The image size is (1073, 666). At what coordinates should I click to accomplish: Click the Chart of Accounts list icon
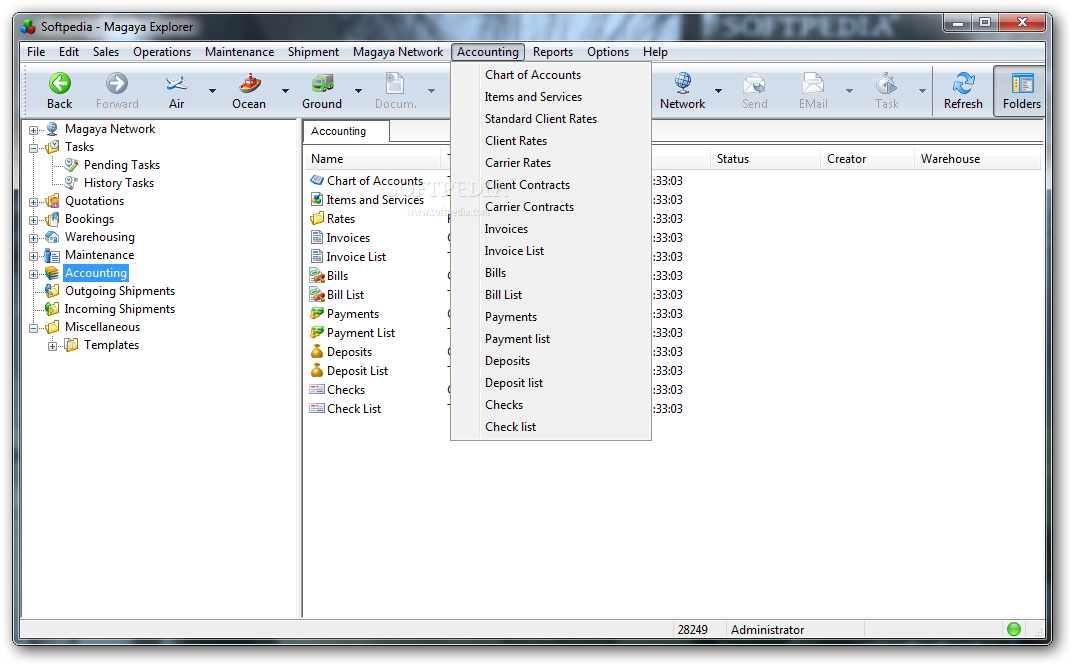pyautogui.click(x=317, y=180)
